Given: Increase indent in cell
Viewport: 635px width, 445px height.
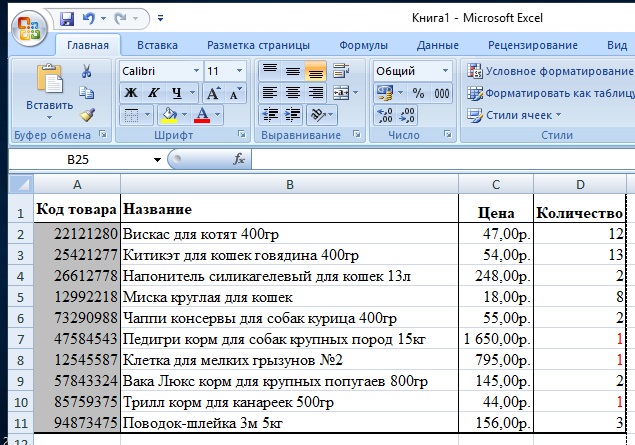Looking at the screenshot, I should point(293,115).
